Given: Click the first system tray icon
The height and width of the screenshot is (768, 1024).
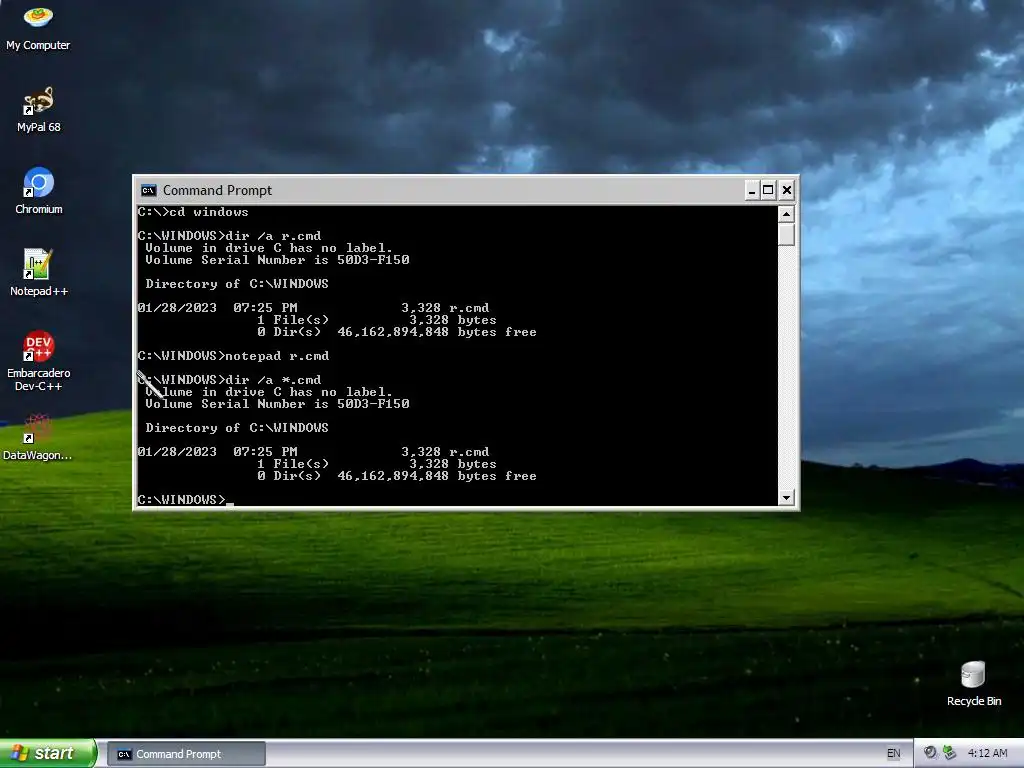Looking at the screenshot, I should (930, 753).
